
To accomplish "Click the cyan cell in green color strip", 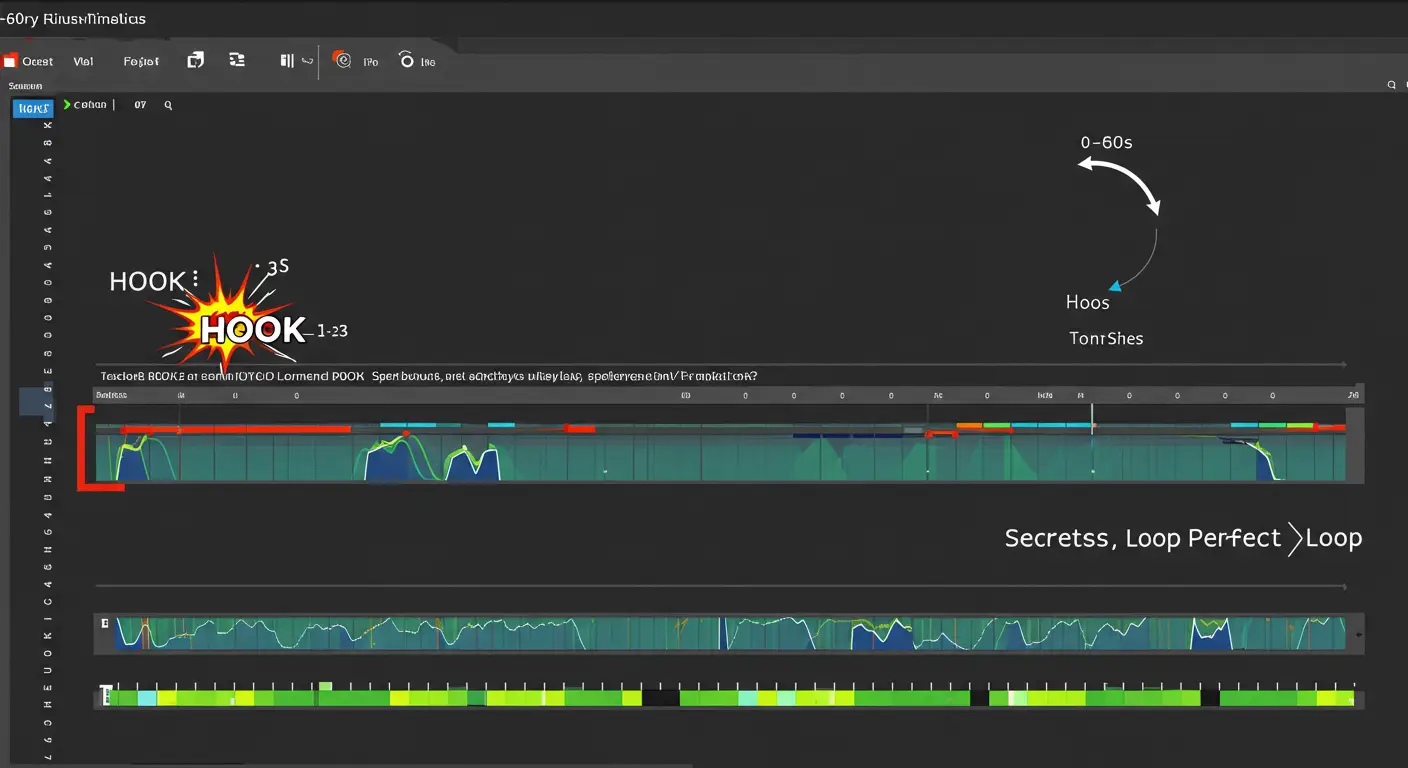I will 147,698.
